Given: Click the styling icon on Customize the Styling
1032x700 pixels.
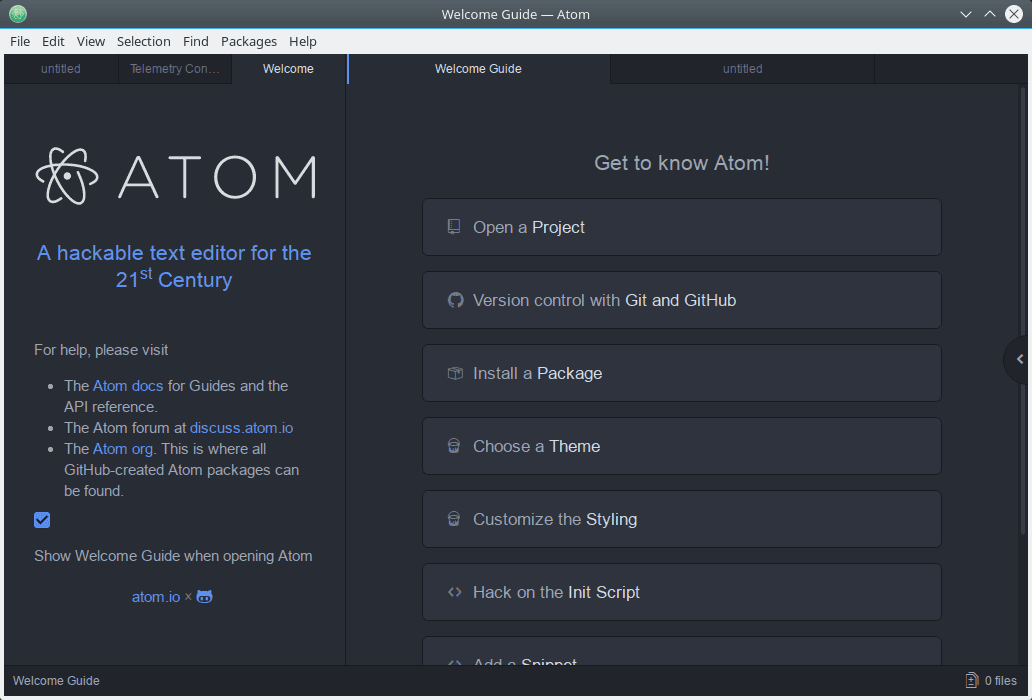Looking at the screenshot, I should [454, 519].
